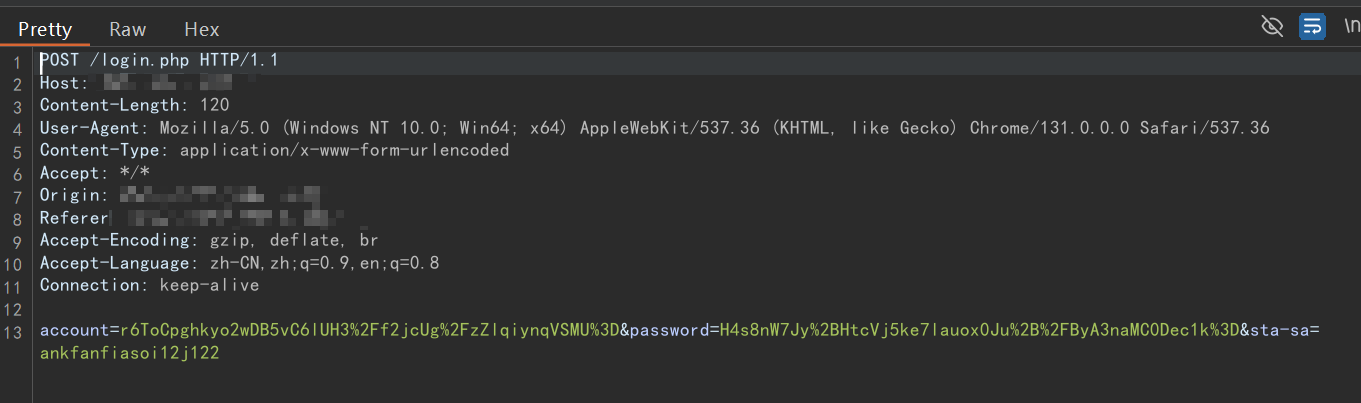Click the POST /login.php request line

(x=159, y=60)
